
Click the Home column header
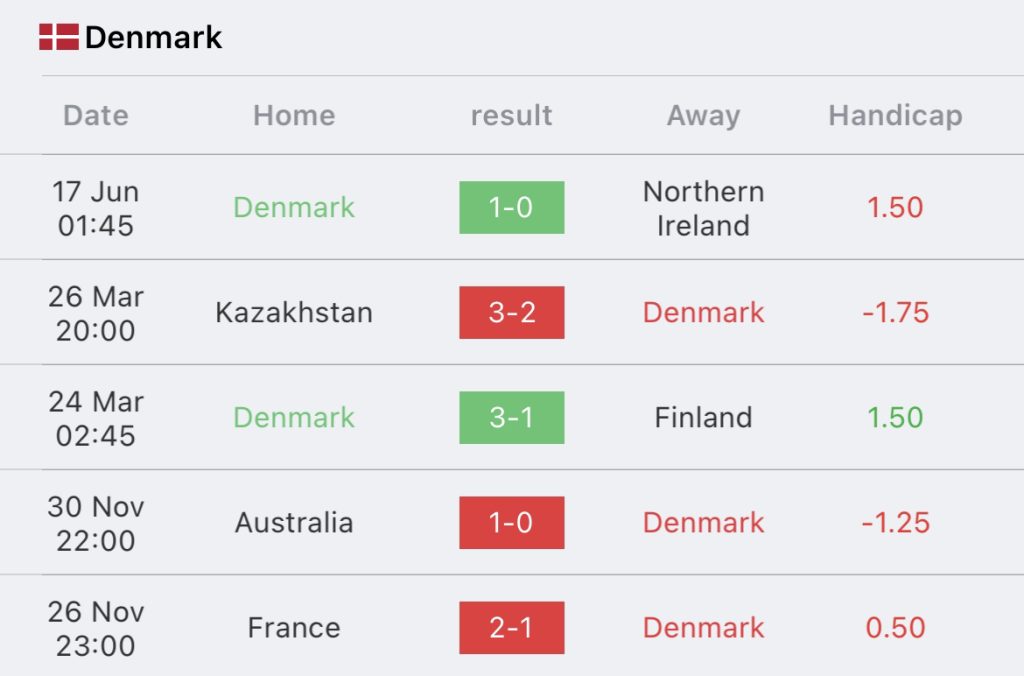pos(295,116)
